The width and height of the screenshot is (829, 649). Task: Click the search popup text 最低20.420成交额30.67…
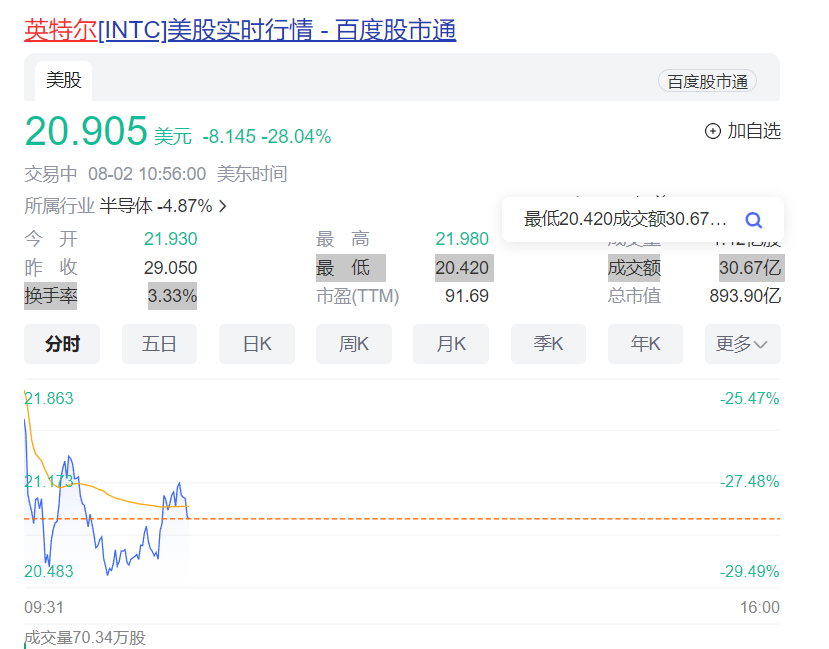pos(625,219)
